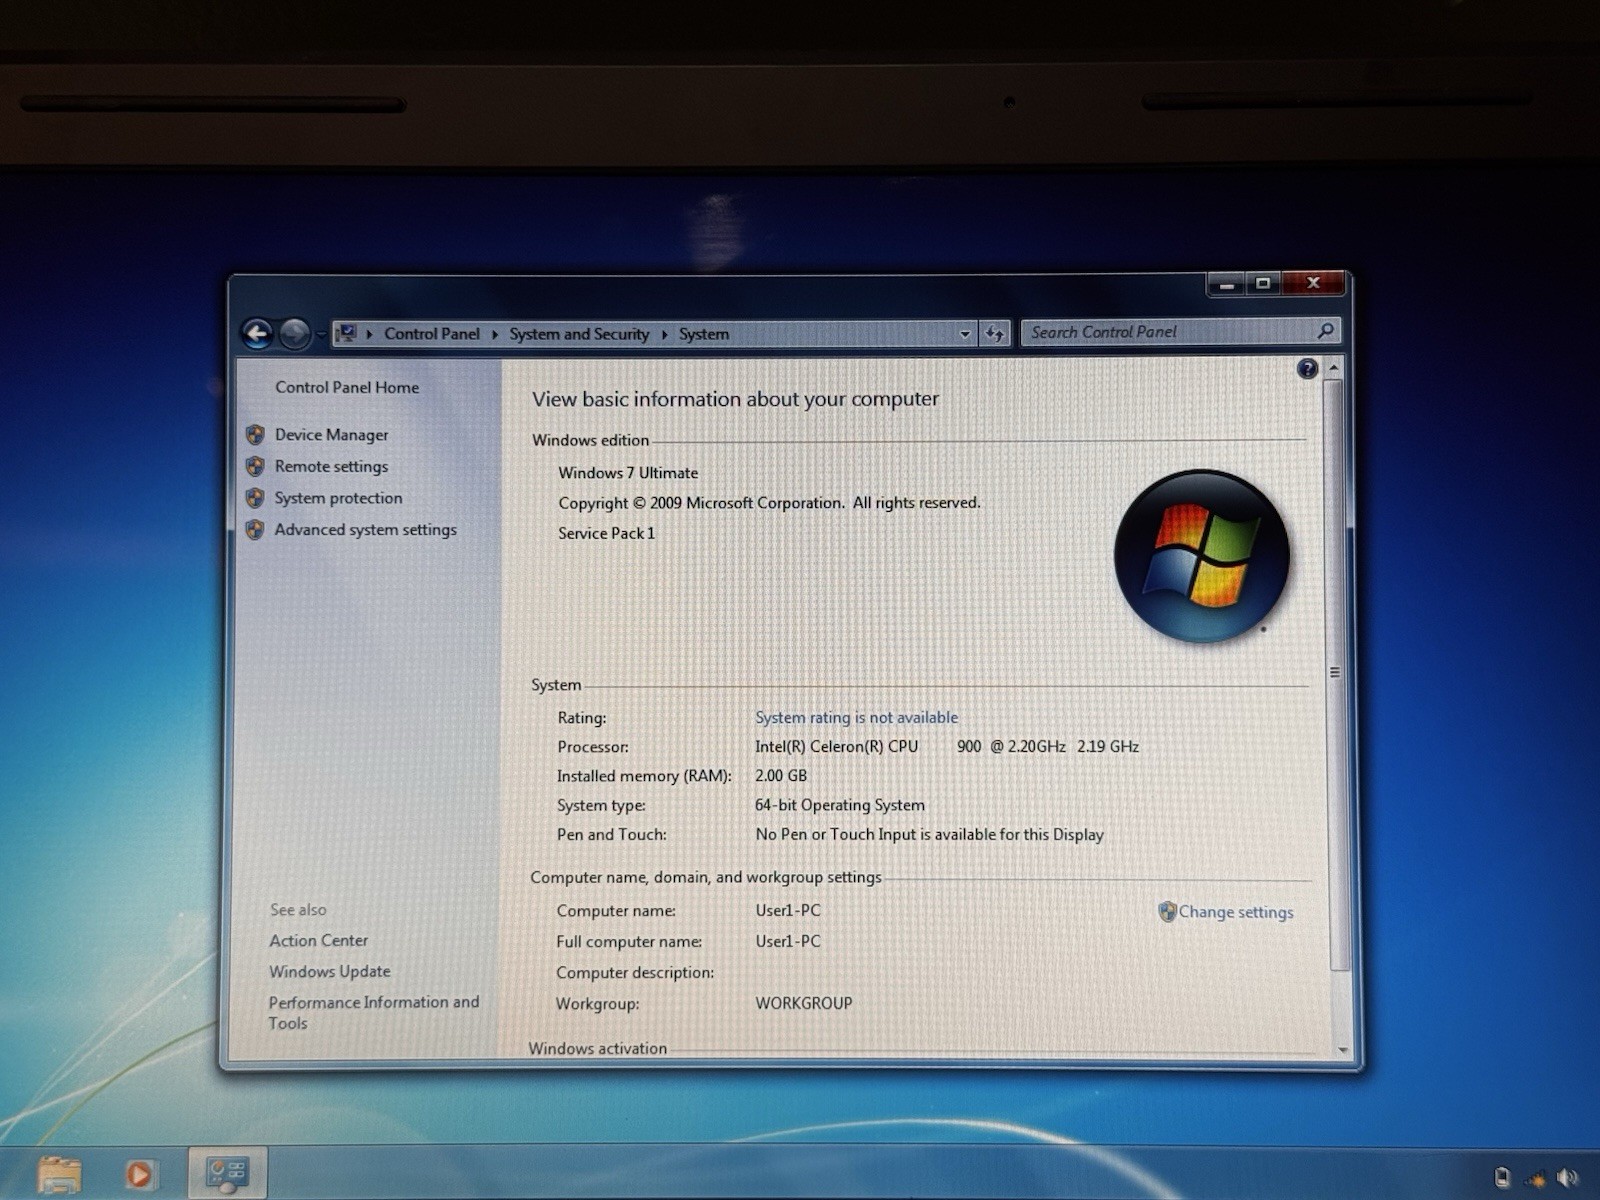Screen dimensions: 1600x1200
Task: Click 'View basic information about your computer' heading
Action: [x=735, y=399]
